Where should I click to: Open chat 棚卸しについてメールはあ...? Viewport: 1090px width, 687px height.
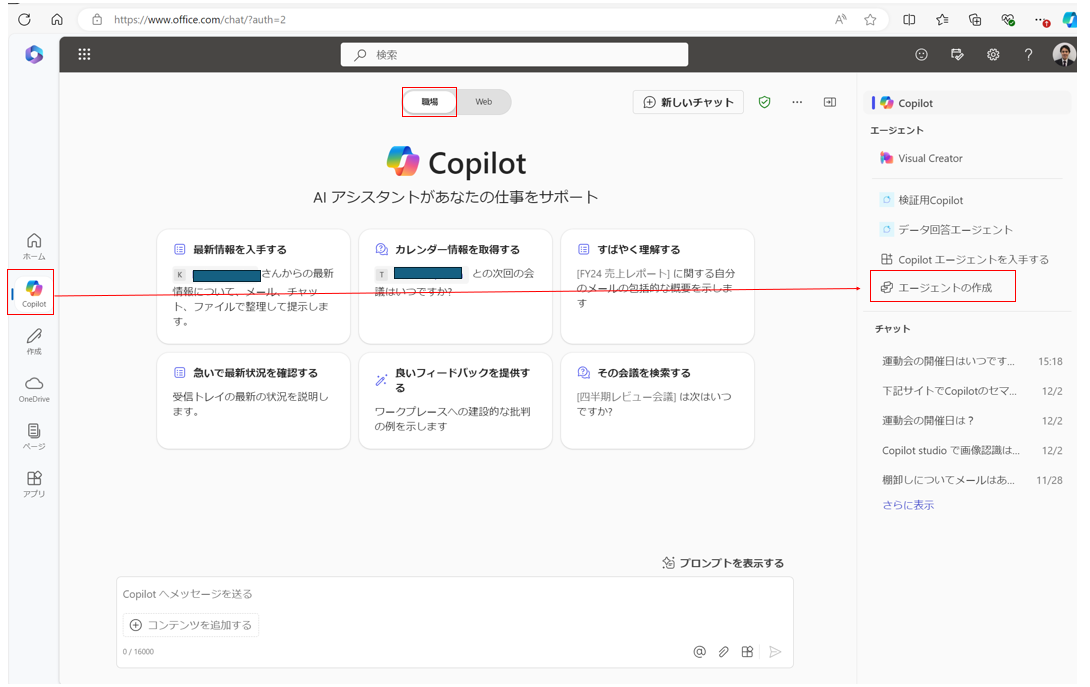(x=972, y=480)
